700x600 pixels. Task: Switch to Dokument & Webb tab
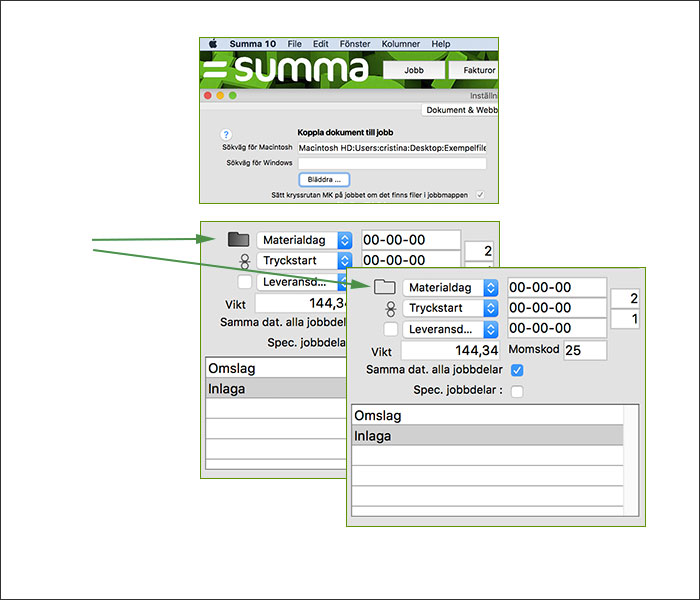point(460,110)
